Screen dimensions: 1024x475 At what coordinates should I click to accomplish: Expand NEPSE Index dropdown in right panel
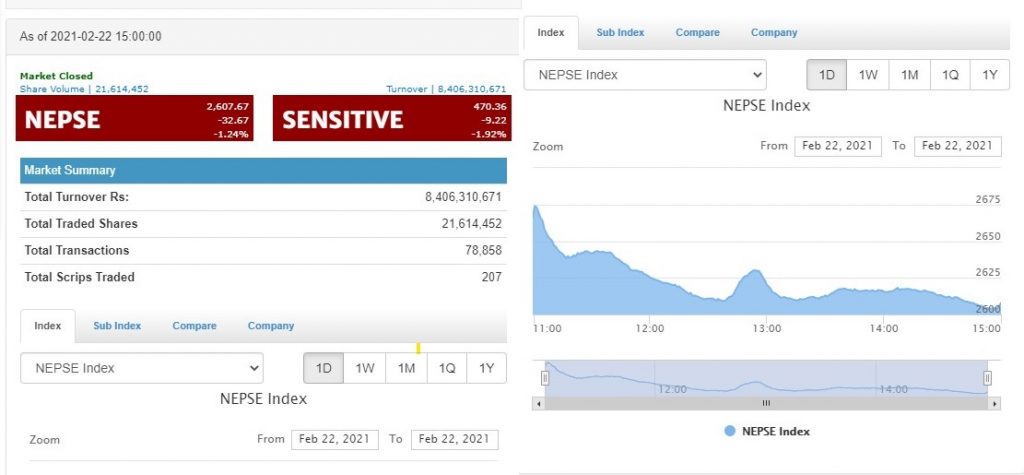point(645,75)
